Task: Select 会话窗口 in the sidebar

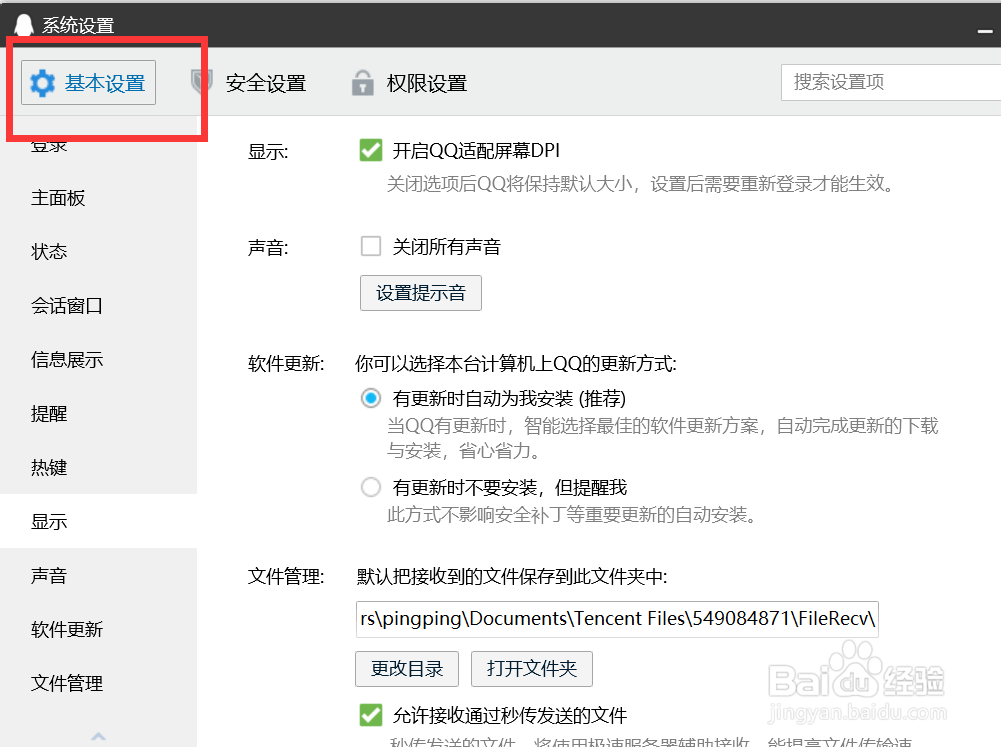Action: (98, 306)
